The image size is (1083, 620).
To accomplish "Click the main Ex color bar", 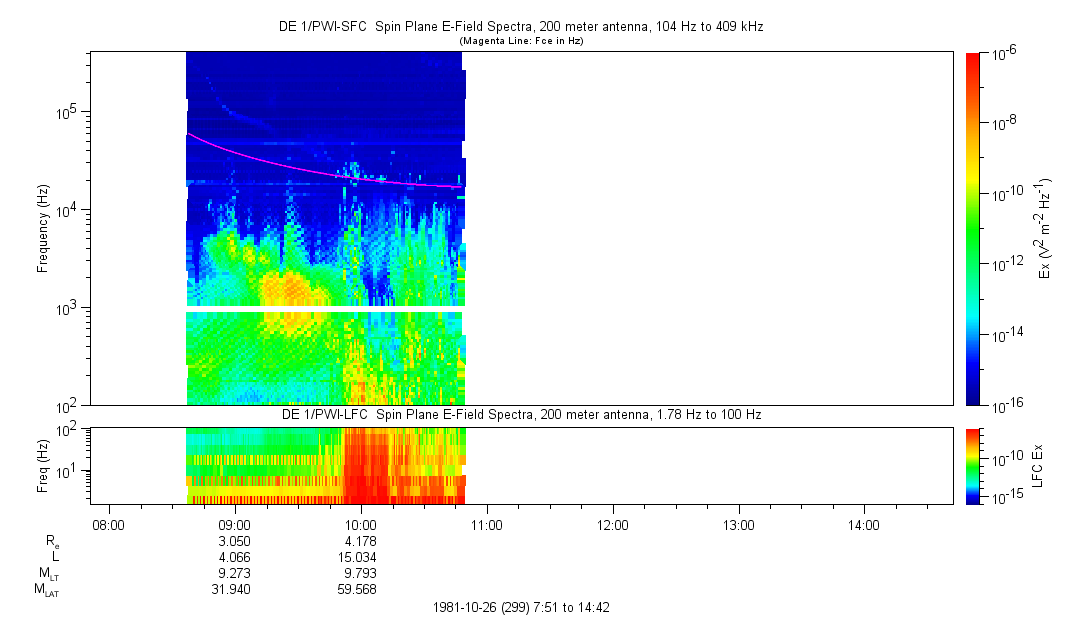I will 972,229.
